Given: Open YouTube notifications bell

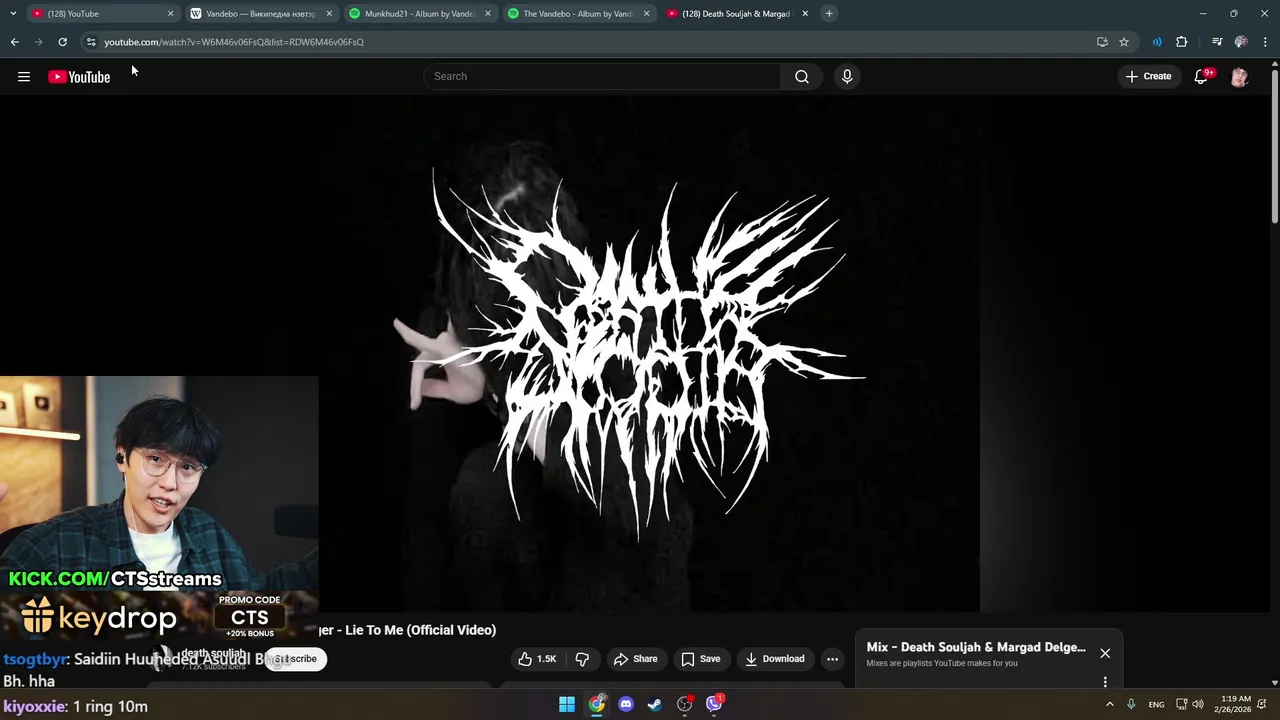Looking at the screenshot, I should click(x=1201, y=77).
